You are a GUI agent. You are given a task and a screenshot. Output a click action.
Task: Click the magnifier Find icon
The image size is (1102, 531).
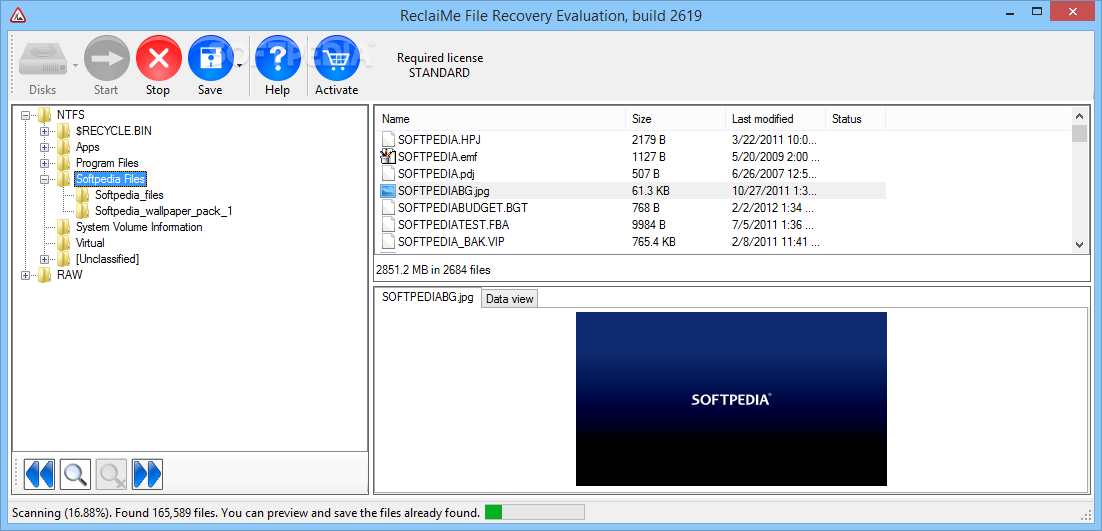[75, 474]
